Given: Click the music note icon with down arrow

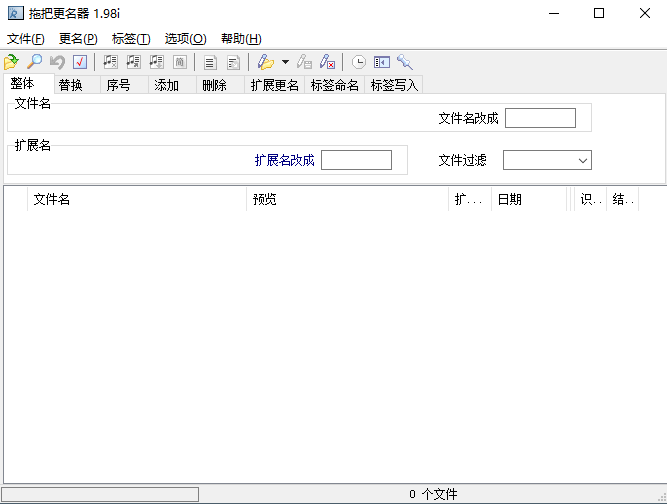Looking at the screenshot, I should tap(157, 62).
